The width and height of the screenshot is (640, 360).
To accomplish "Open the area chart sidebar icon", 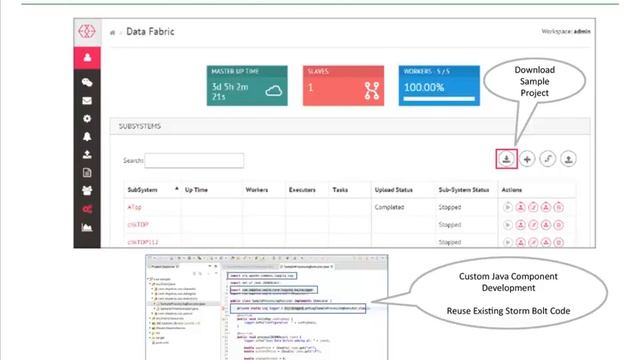I will pos(87,227).
